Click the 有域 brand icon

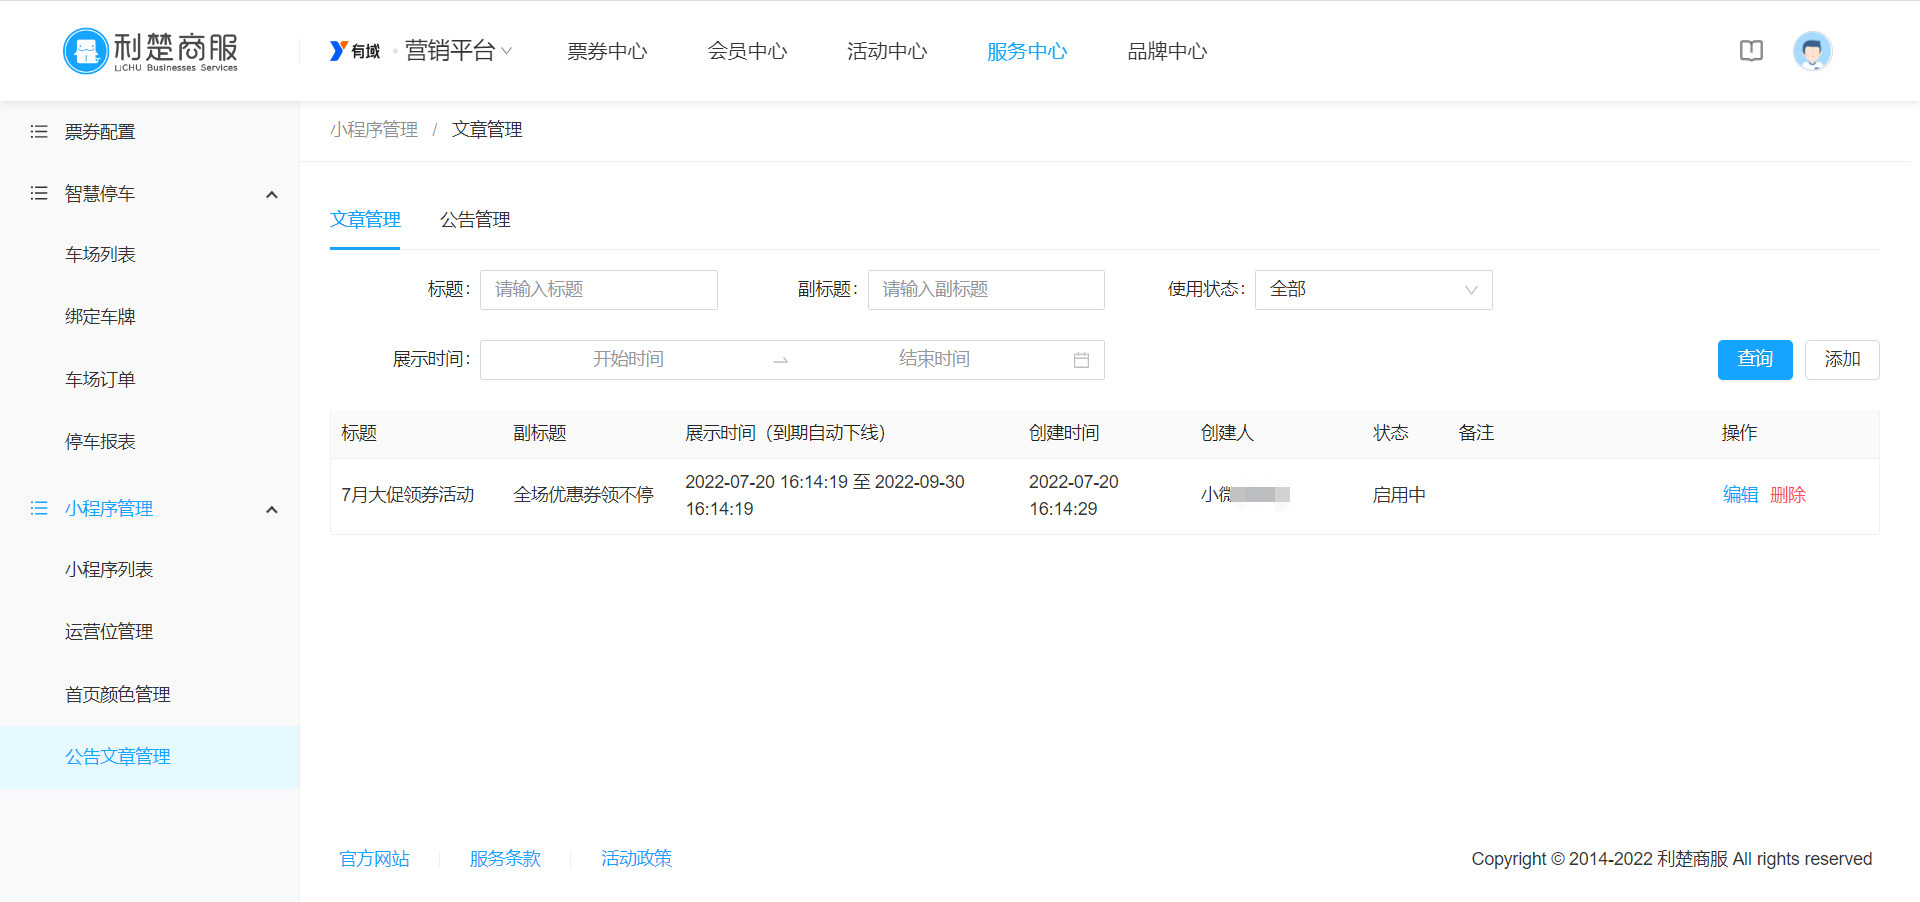point(355,51)
